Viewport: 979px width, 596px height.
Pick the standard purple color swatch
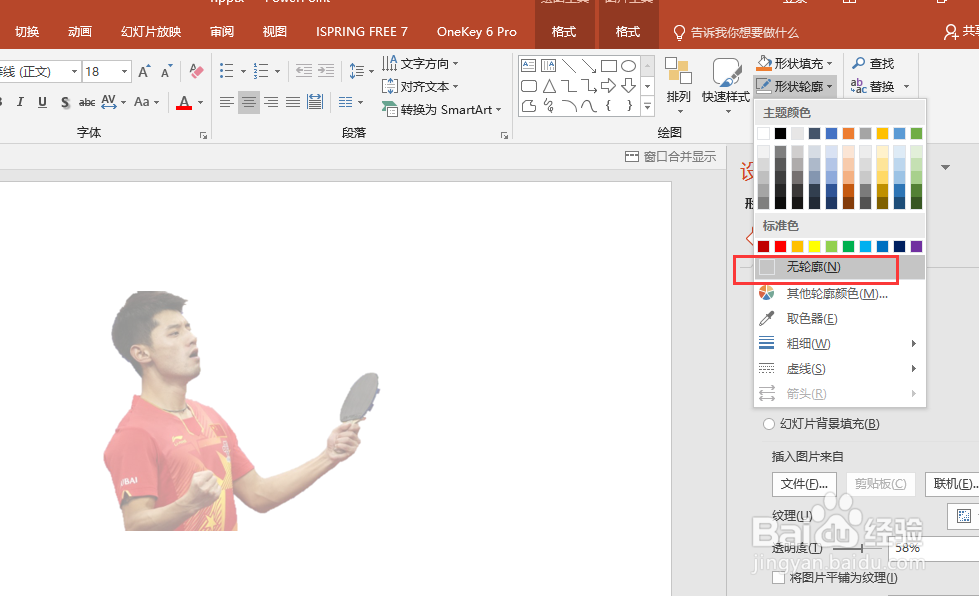916,246
